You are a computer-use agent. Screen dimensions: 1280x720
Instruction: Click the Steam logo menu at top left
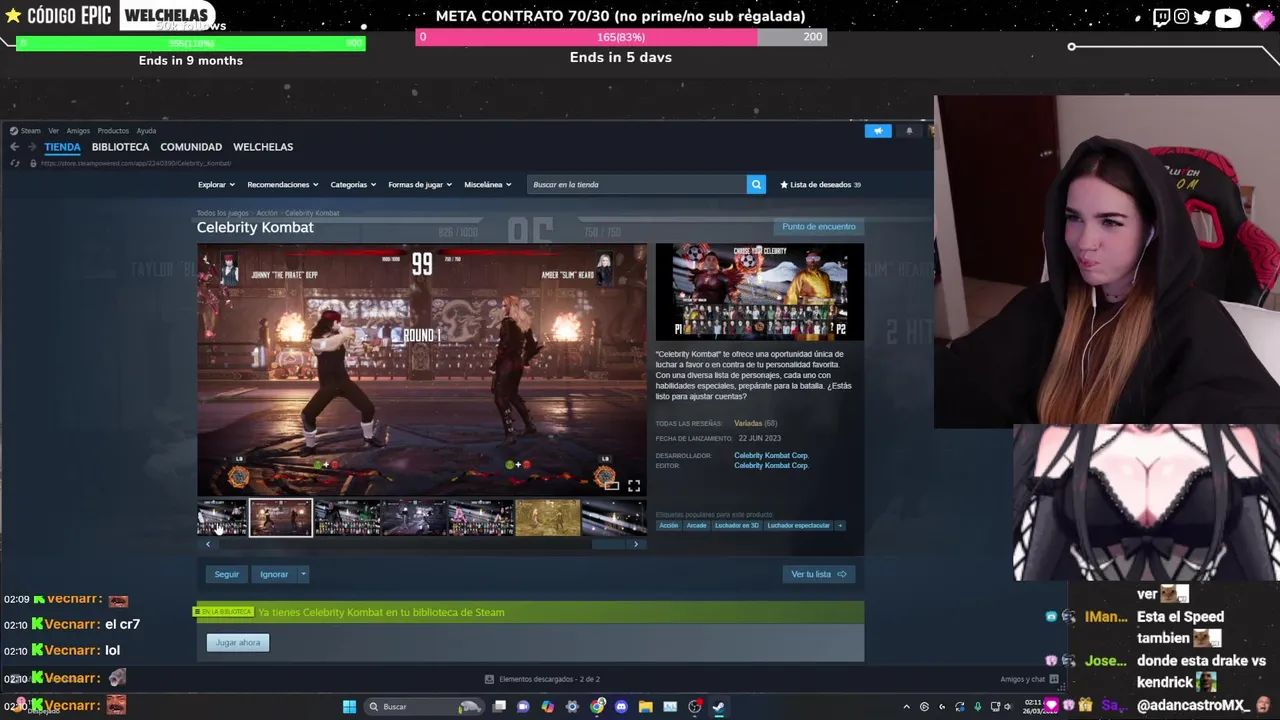tap(14, 131)
